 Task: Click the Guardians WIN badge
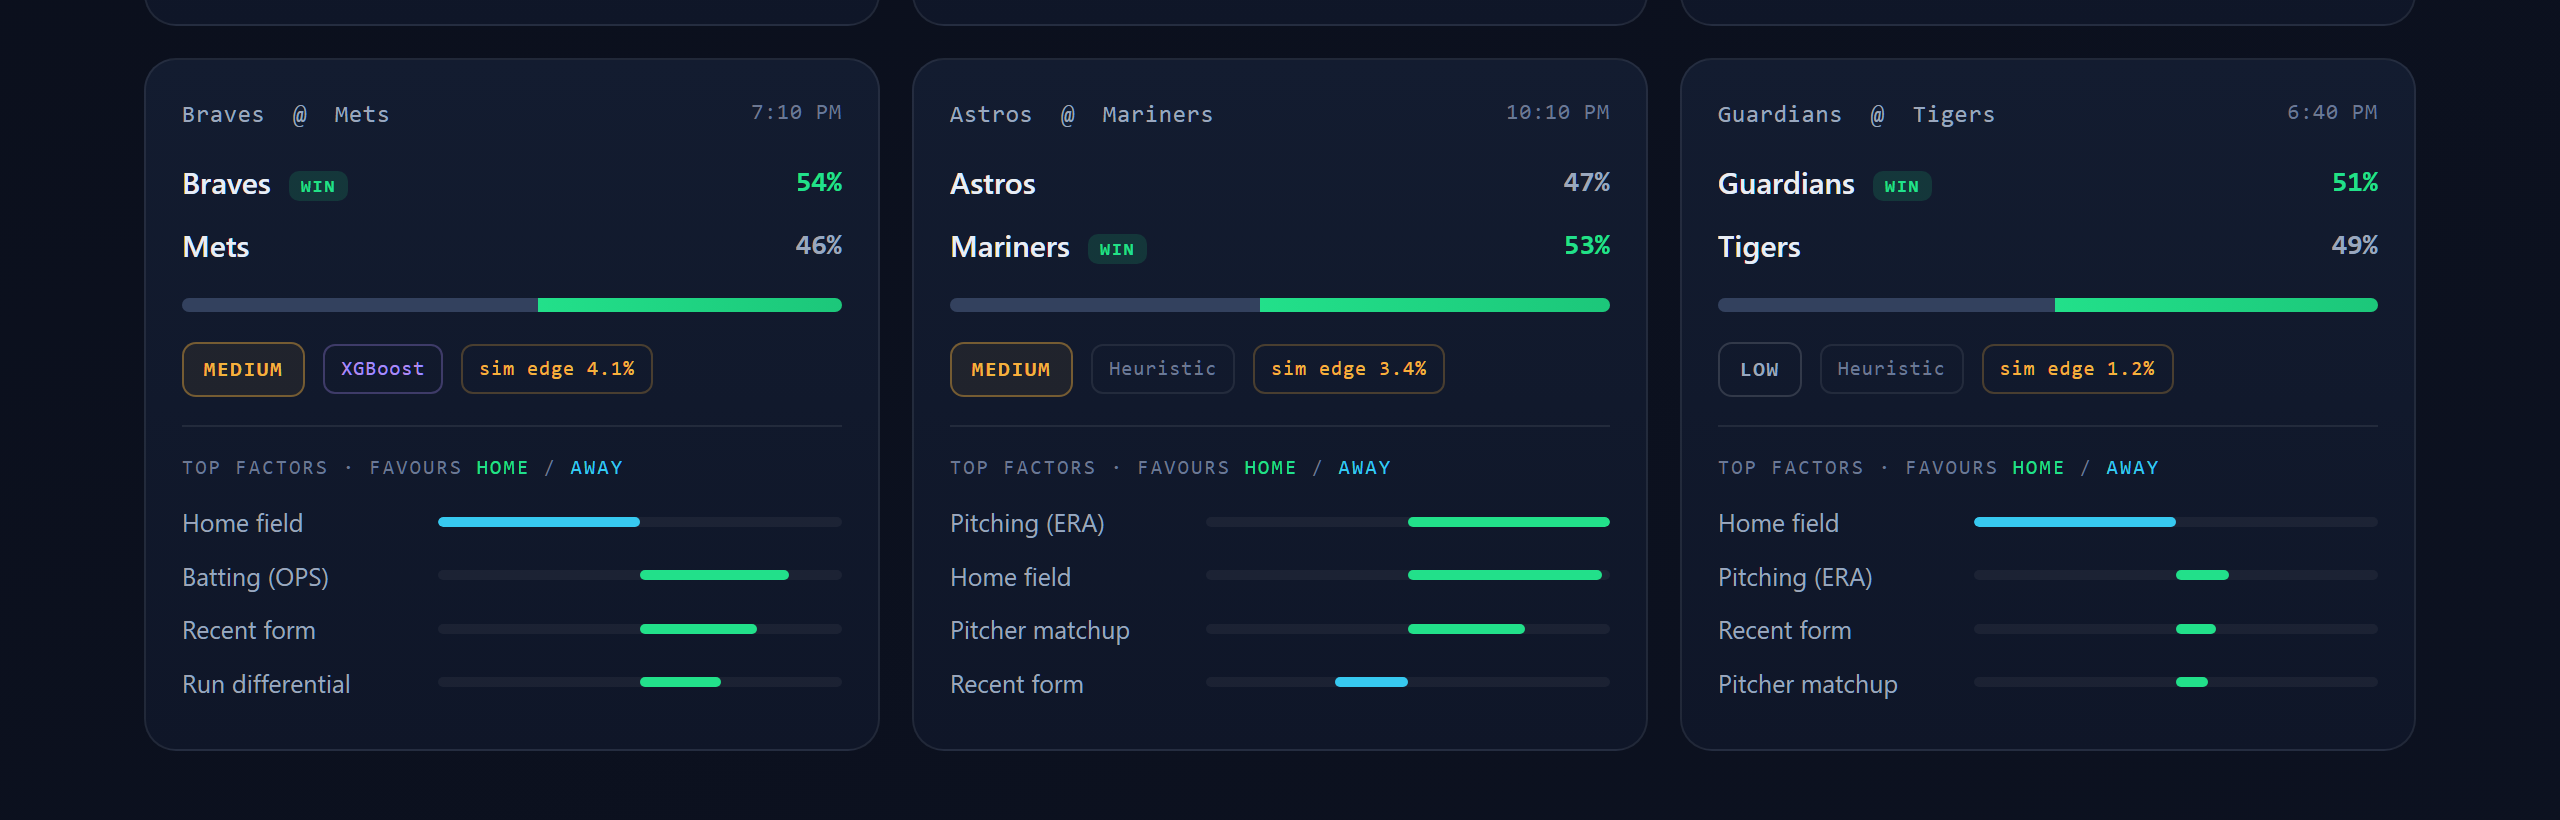point(1902,186)
